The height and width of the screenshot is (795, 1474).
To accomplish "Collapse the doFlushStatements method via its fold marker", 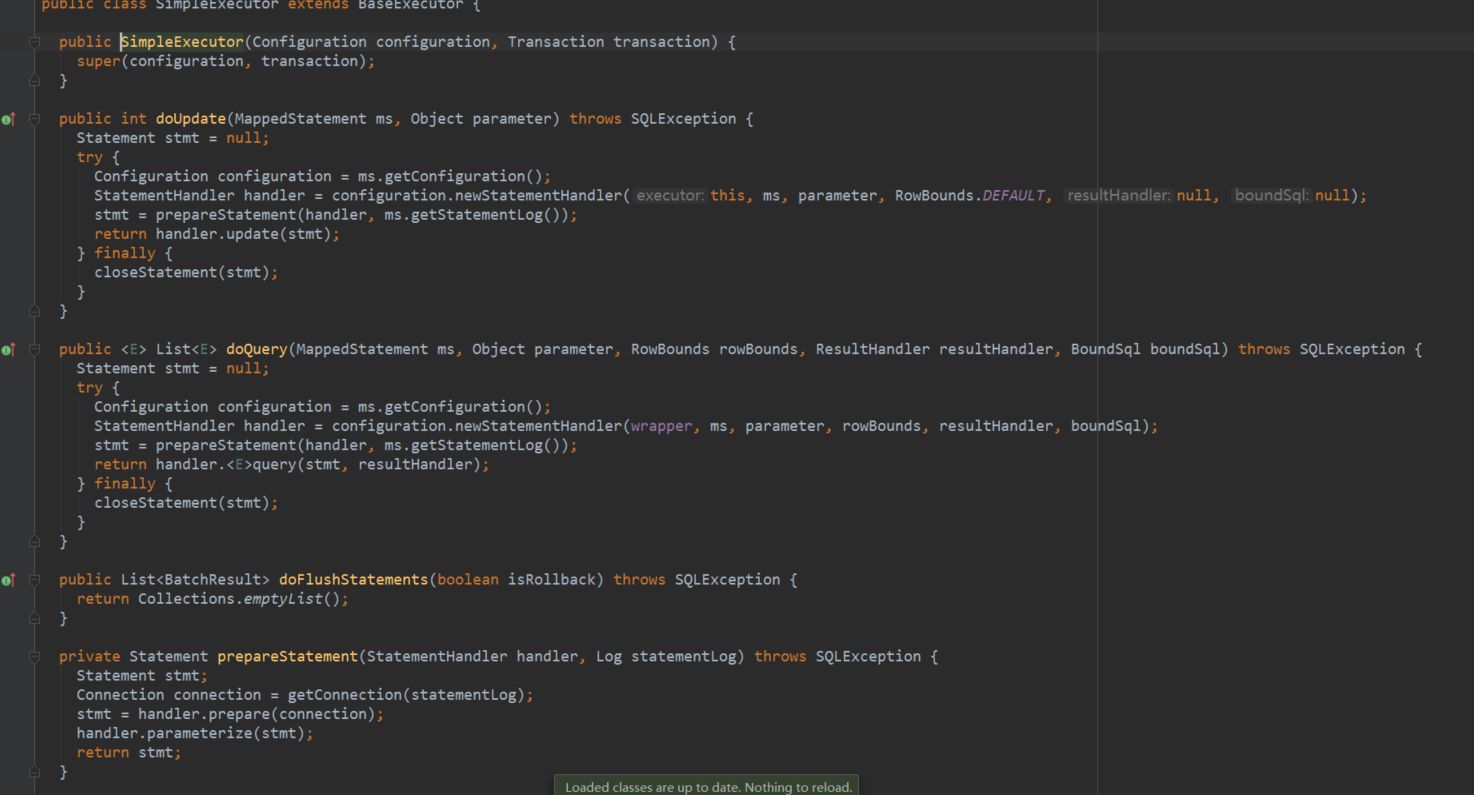I will point(34,580).
